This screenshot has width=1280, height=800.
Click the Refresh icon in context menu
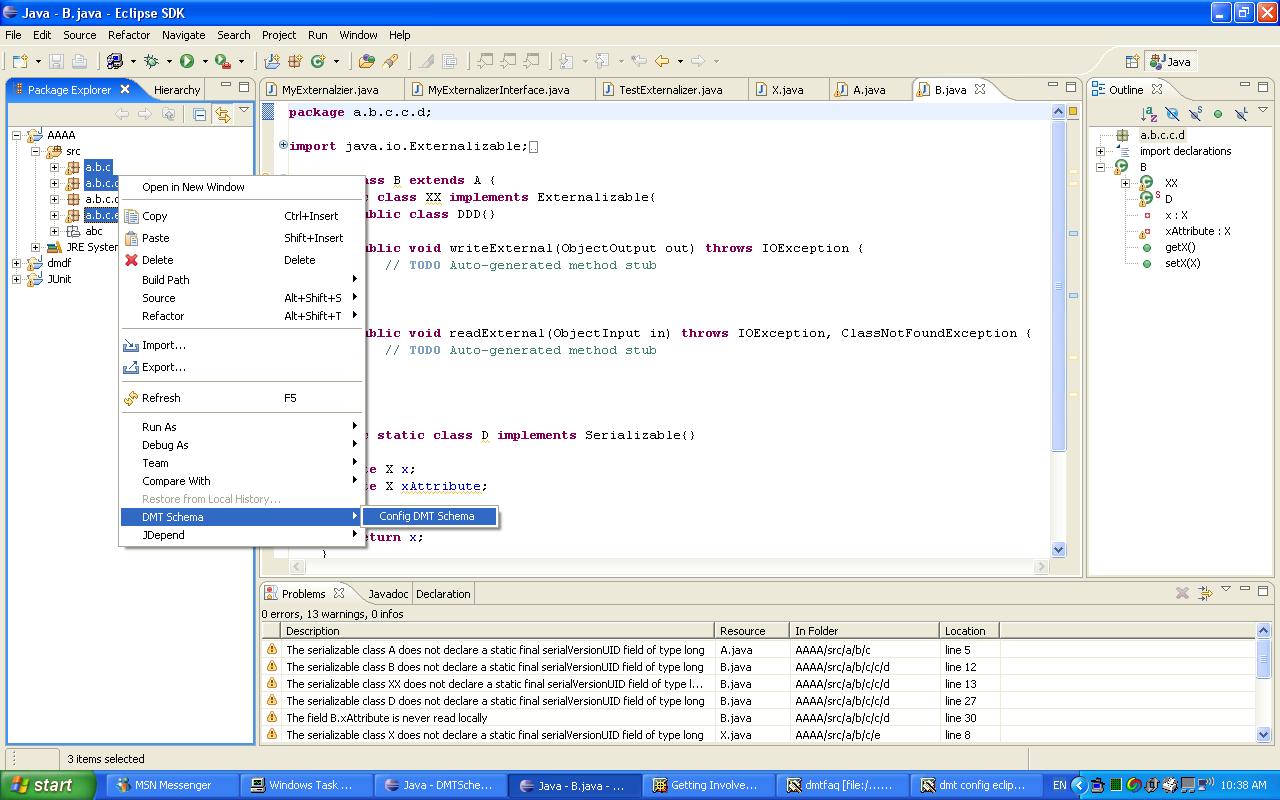tap(131, 398)
